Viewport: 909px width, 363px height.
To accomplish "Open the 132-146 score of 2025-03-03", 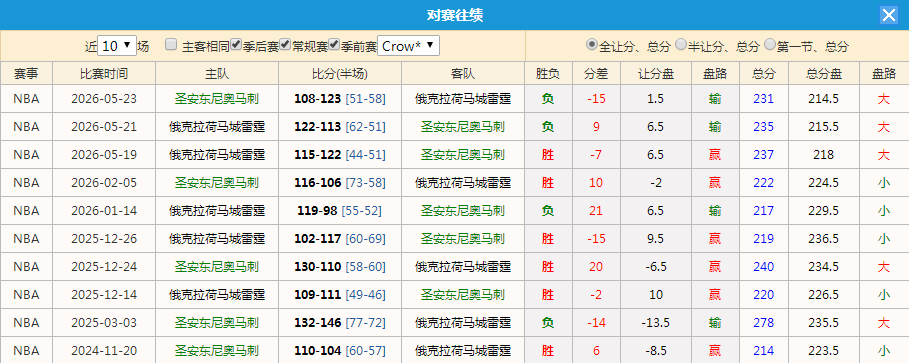I will click(x=318, y=322).
